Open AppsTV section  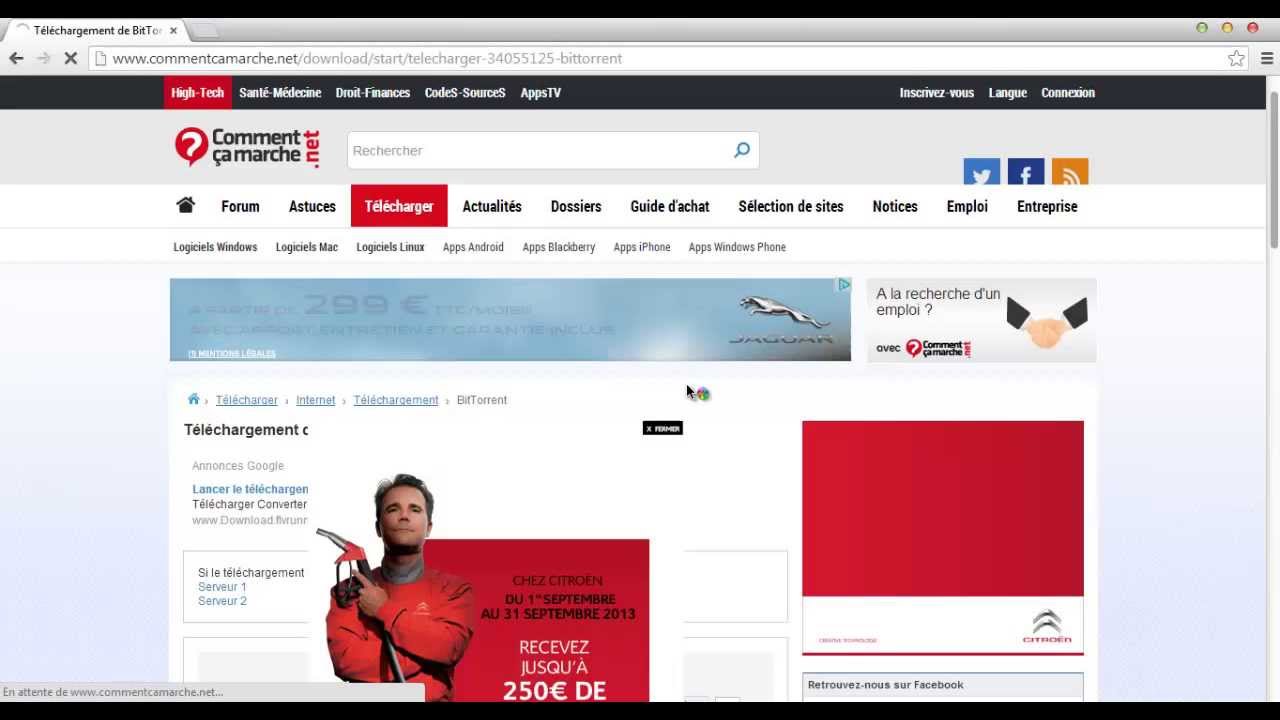[541, 92]
